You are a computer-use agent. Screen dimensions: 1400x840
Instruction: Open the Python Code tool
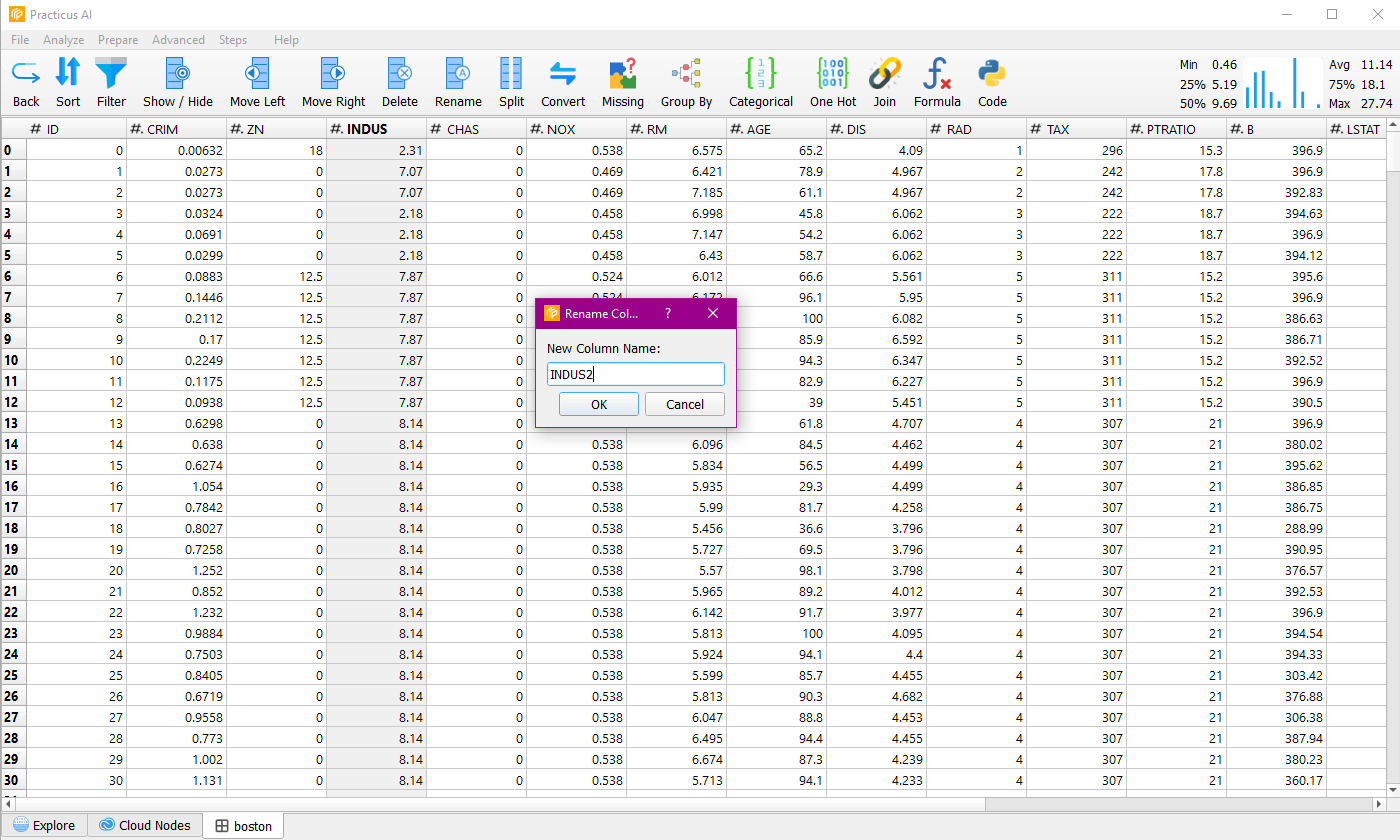click(x=992, y=74)
